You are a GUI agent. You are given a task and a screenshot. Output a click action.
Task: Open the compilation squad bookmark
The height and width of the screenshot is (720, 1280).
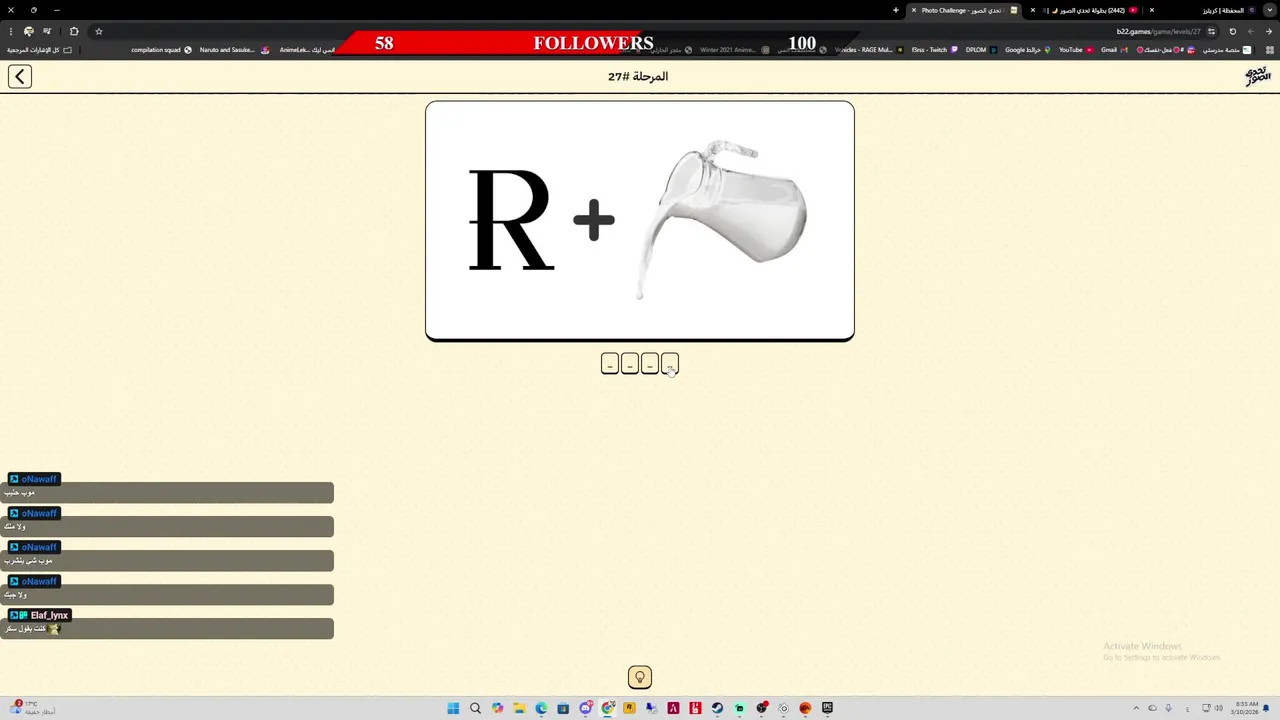coord(161,50)
